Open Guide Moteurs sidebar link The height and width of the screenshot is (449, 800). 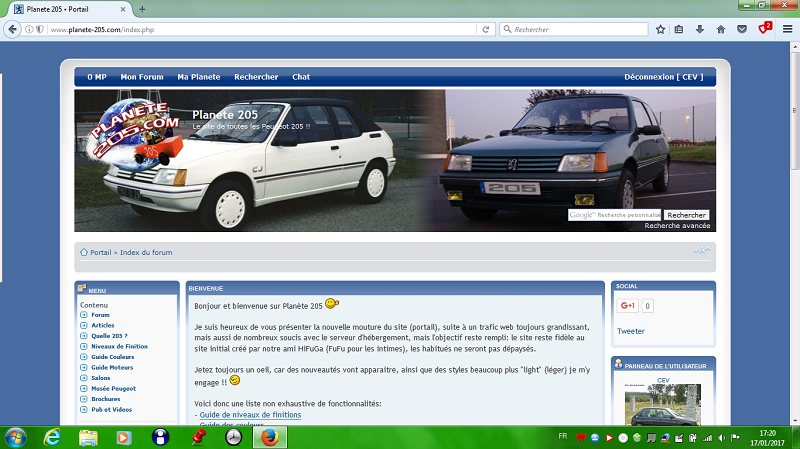point(112,367)
